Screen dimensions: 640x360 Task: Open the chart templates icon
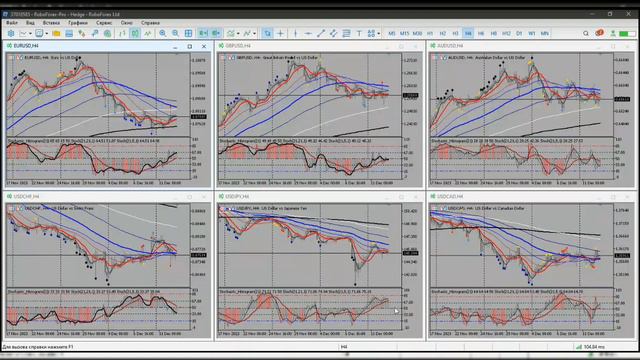[247, 33]
